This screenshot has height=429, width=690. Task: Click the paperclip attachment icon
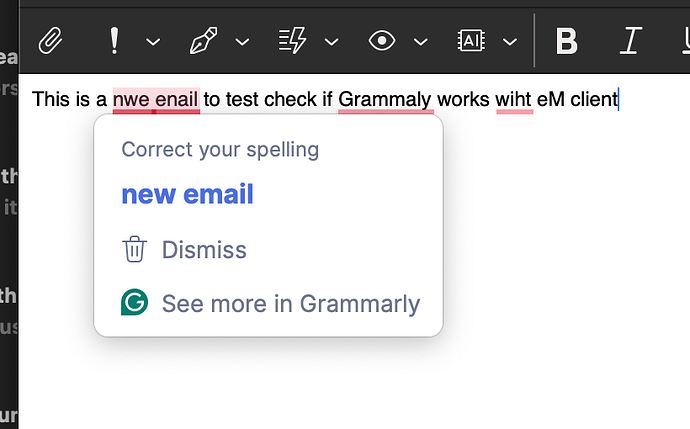pyautogui.click(x=50, y=40)
